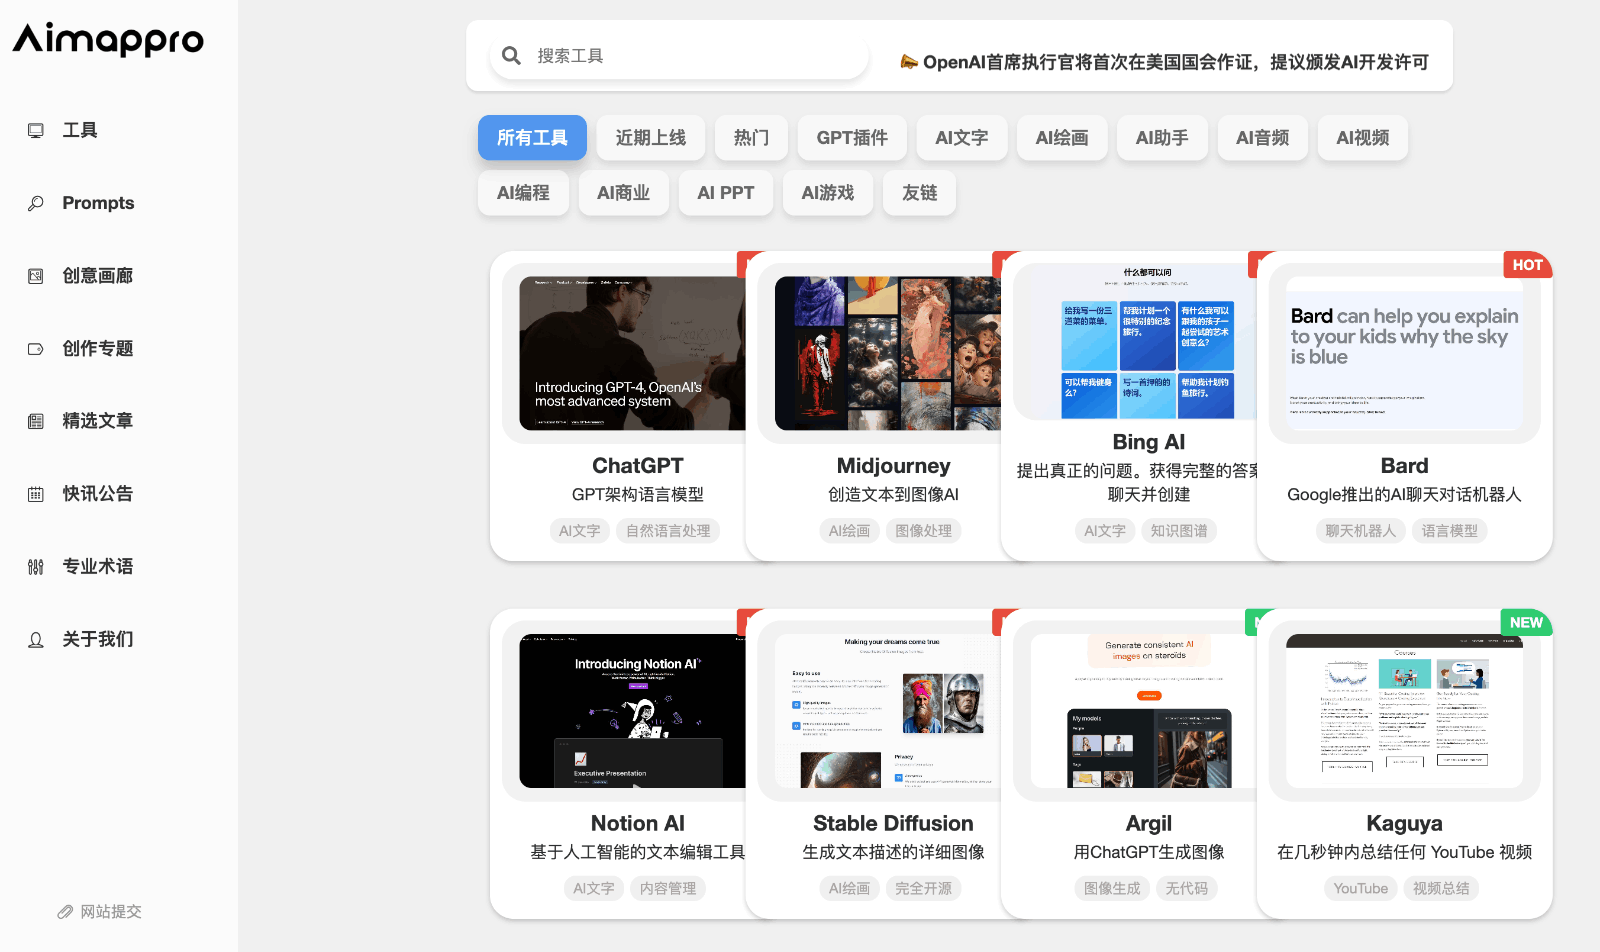This screenshot has height=952, width=1600.
Task: Click the search magnifier icon
Action: (511, 55)
